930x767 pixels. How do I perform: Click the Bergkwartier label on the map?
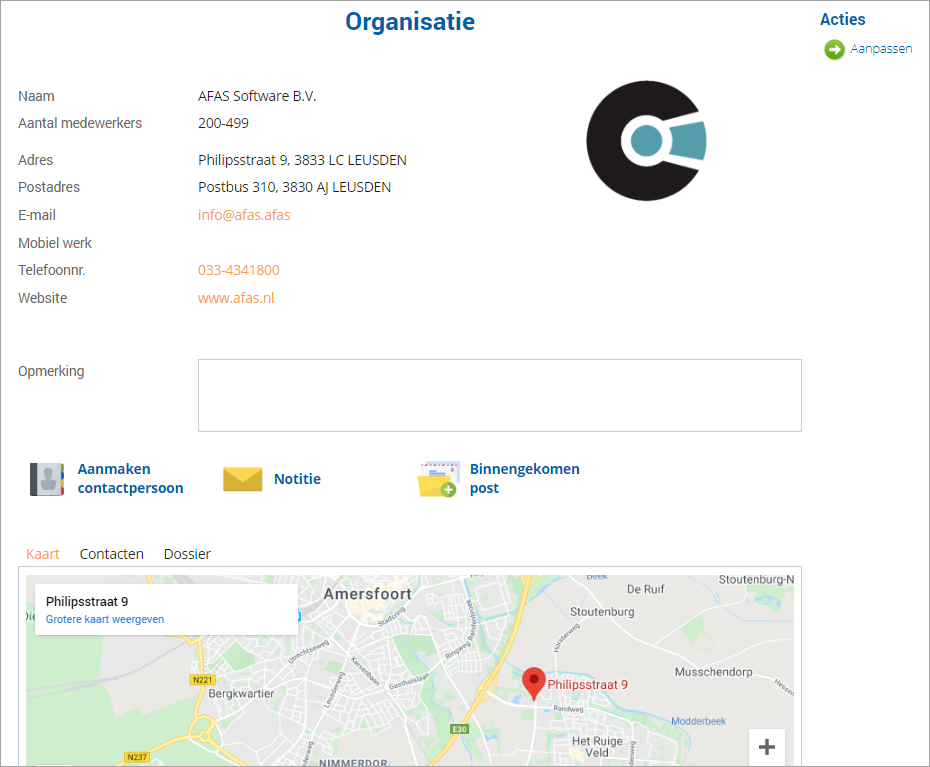(241, 693)
